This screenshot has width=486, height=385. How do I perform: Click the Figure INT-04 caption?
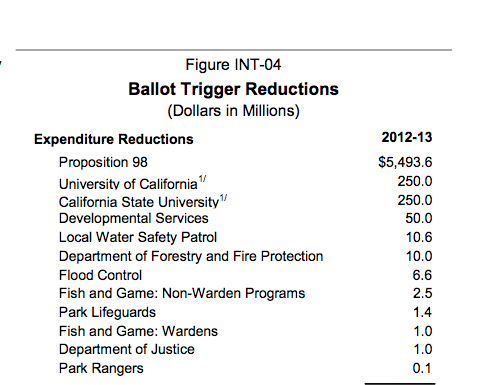click(233, 65)
